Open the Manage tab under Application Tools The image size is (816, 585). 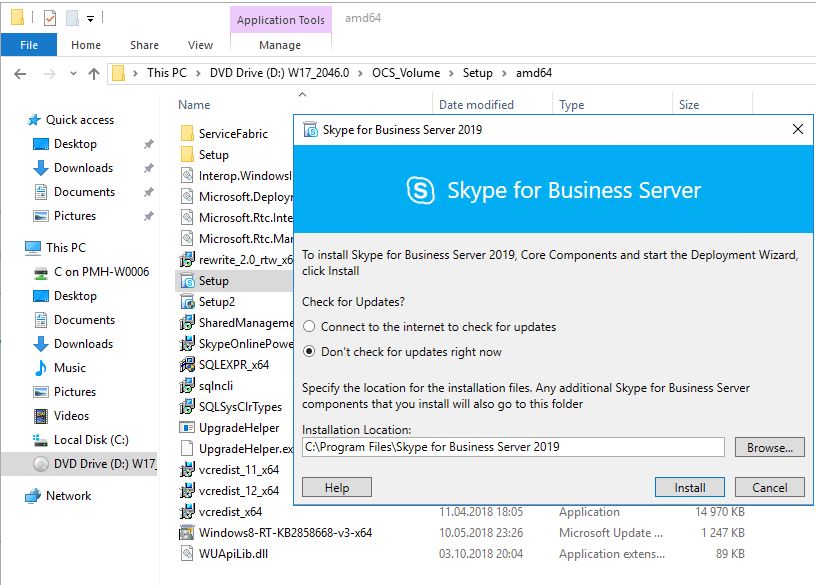[280, 45]
